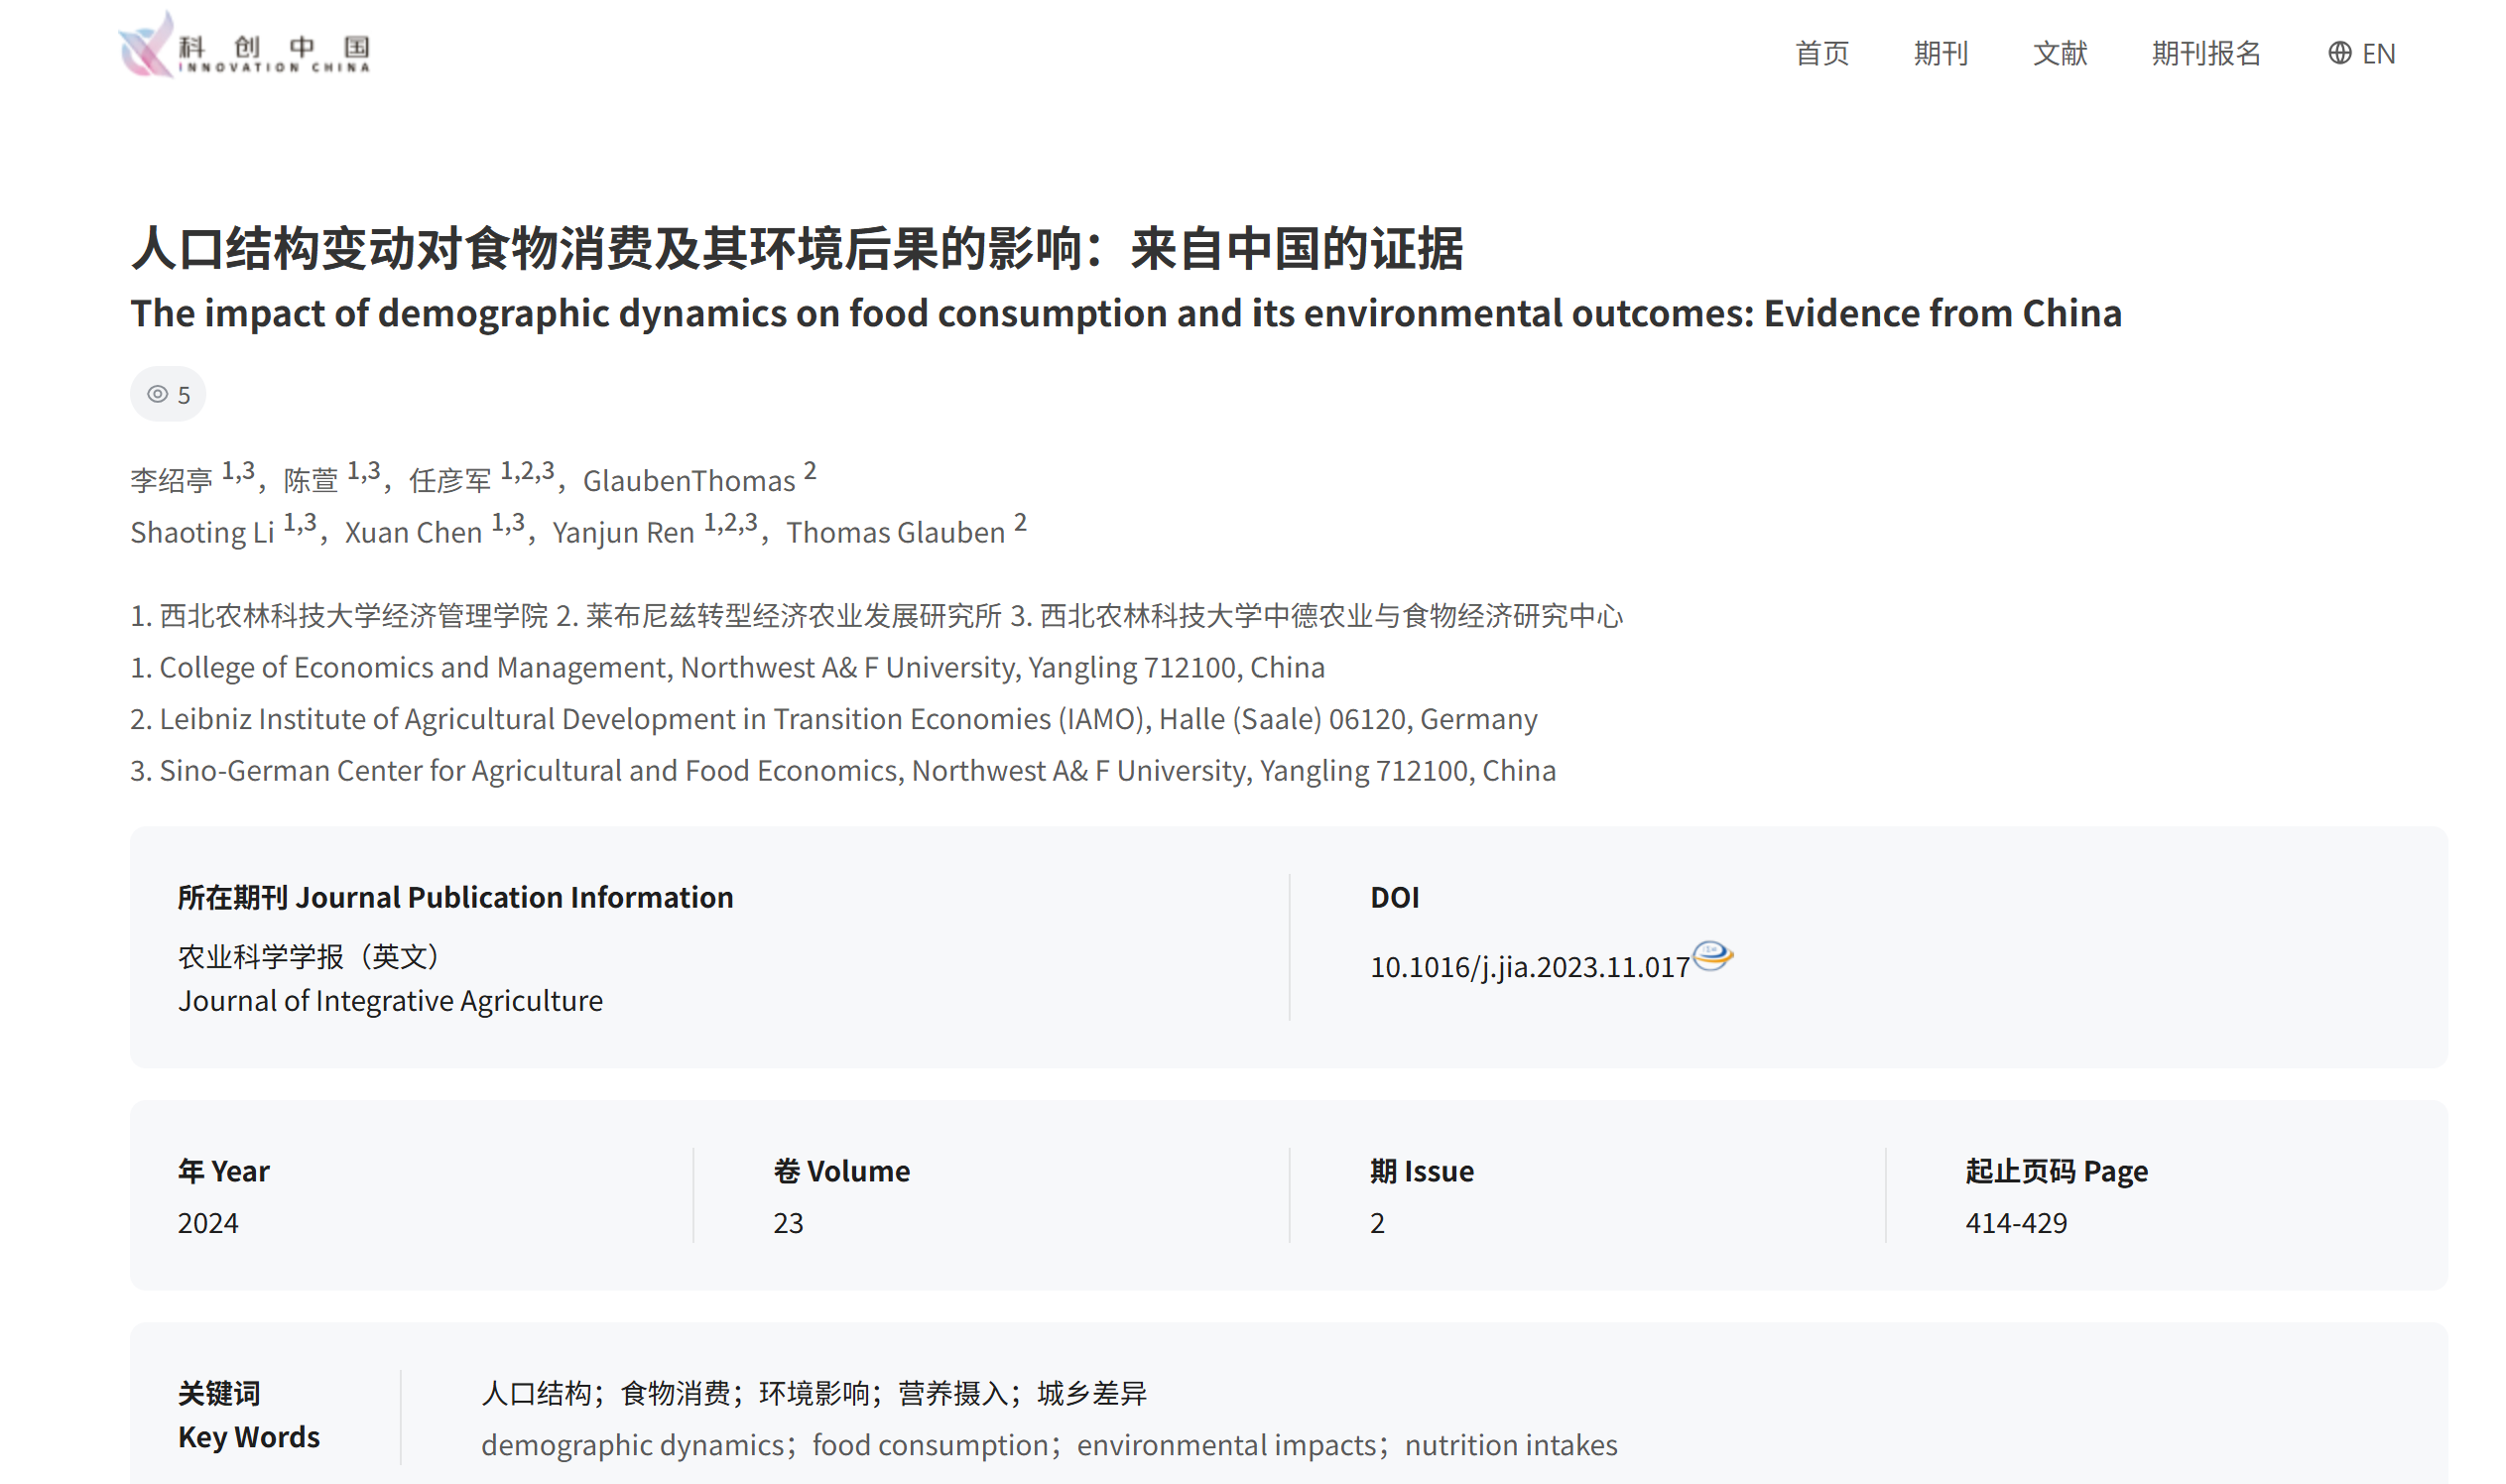This screenshot has width=2506, height=1484.
Task: Go to the 文献 literature menu
Action: pyautogui.click(x=2059, y=53)
